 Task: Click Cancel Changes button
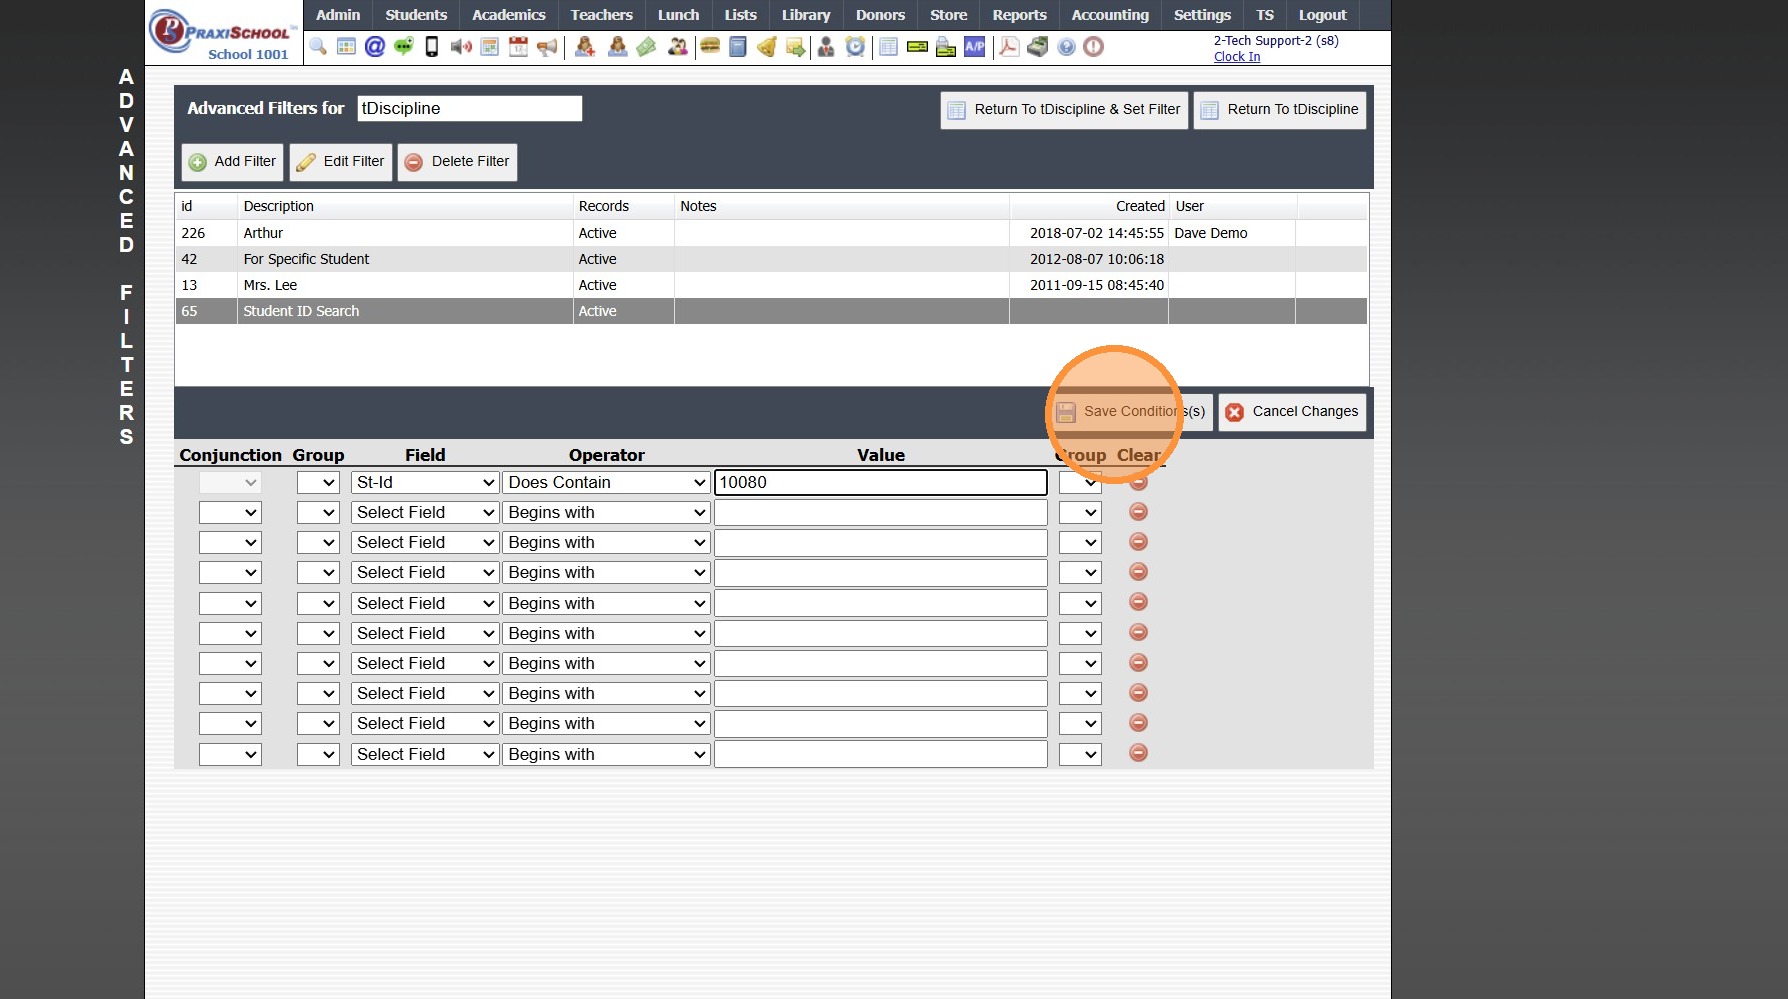click(1292, 412)
